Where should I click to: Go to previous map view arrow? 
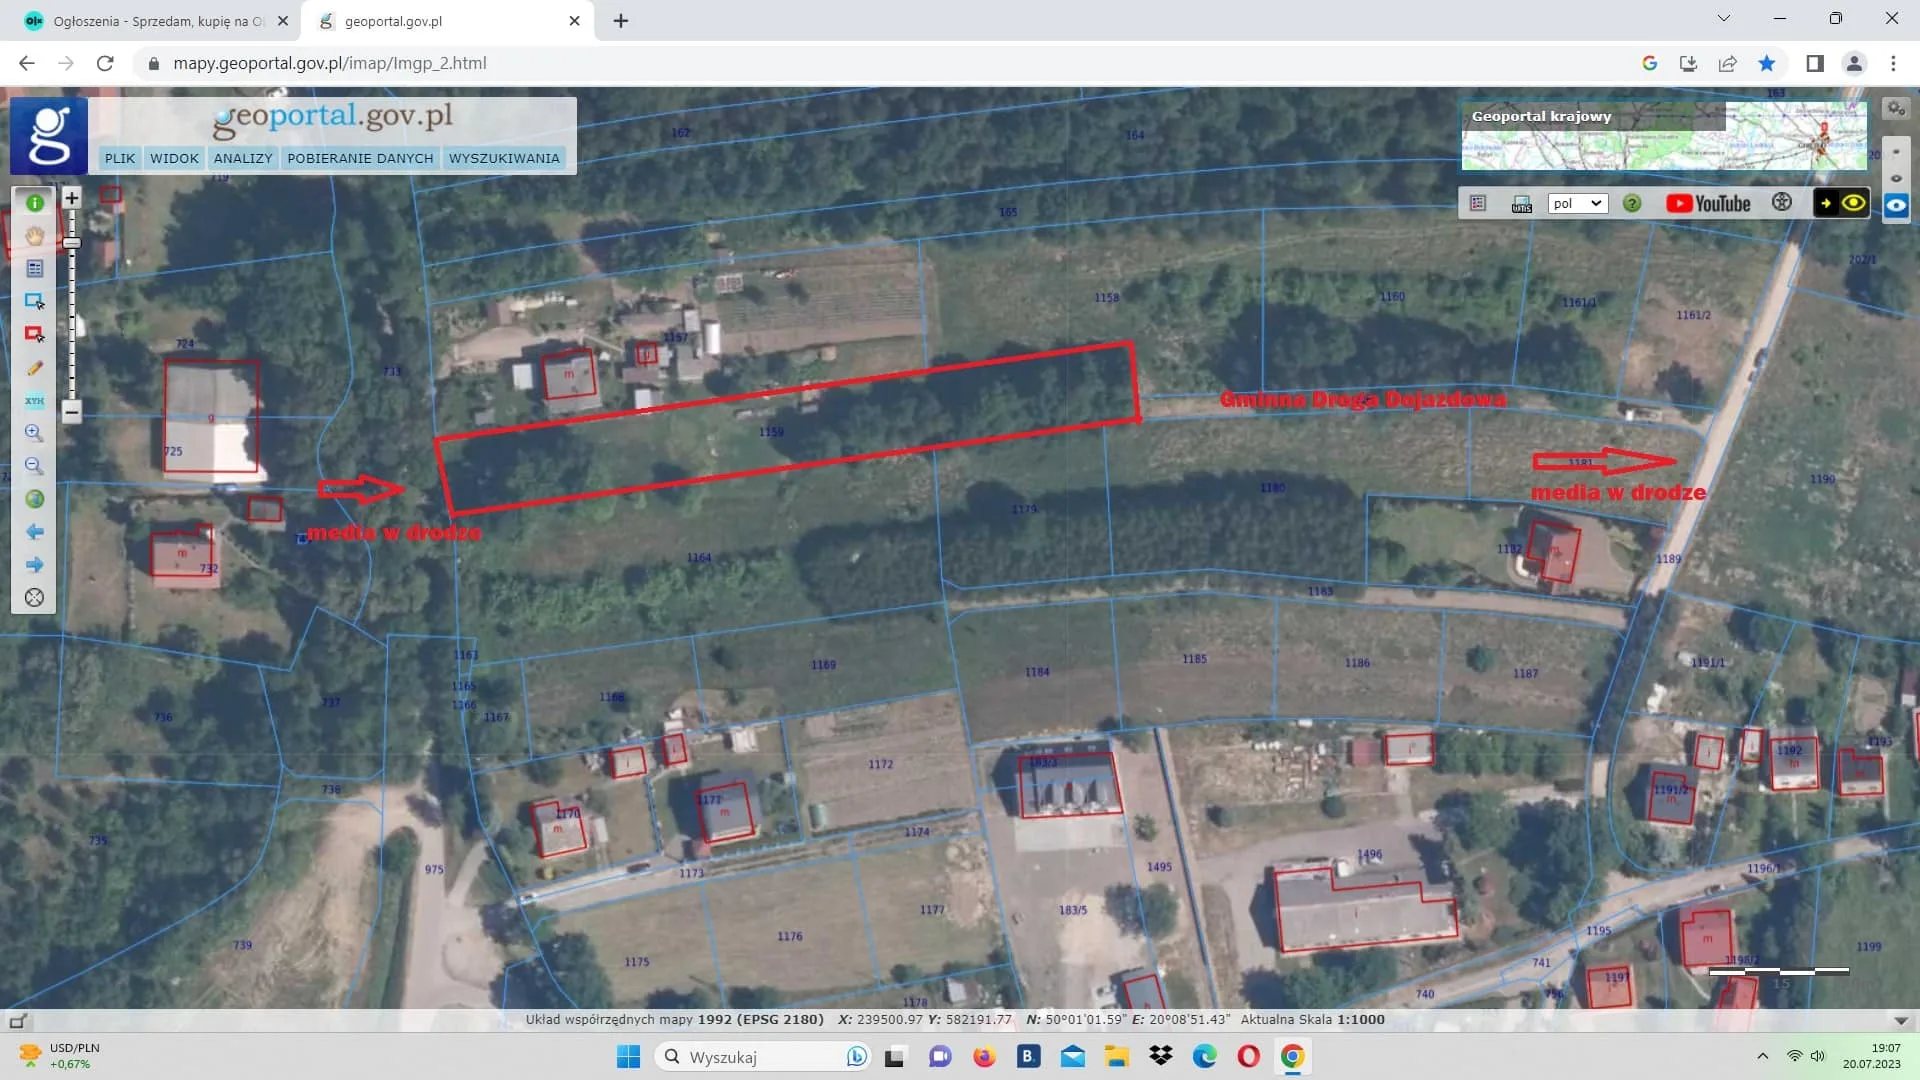click(x=35, y=532)
